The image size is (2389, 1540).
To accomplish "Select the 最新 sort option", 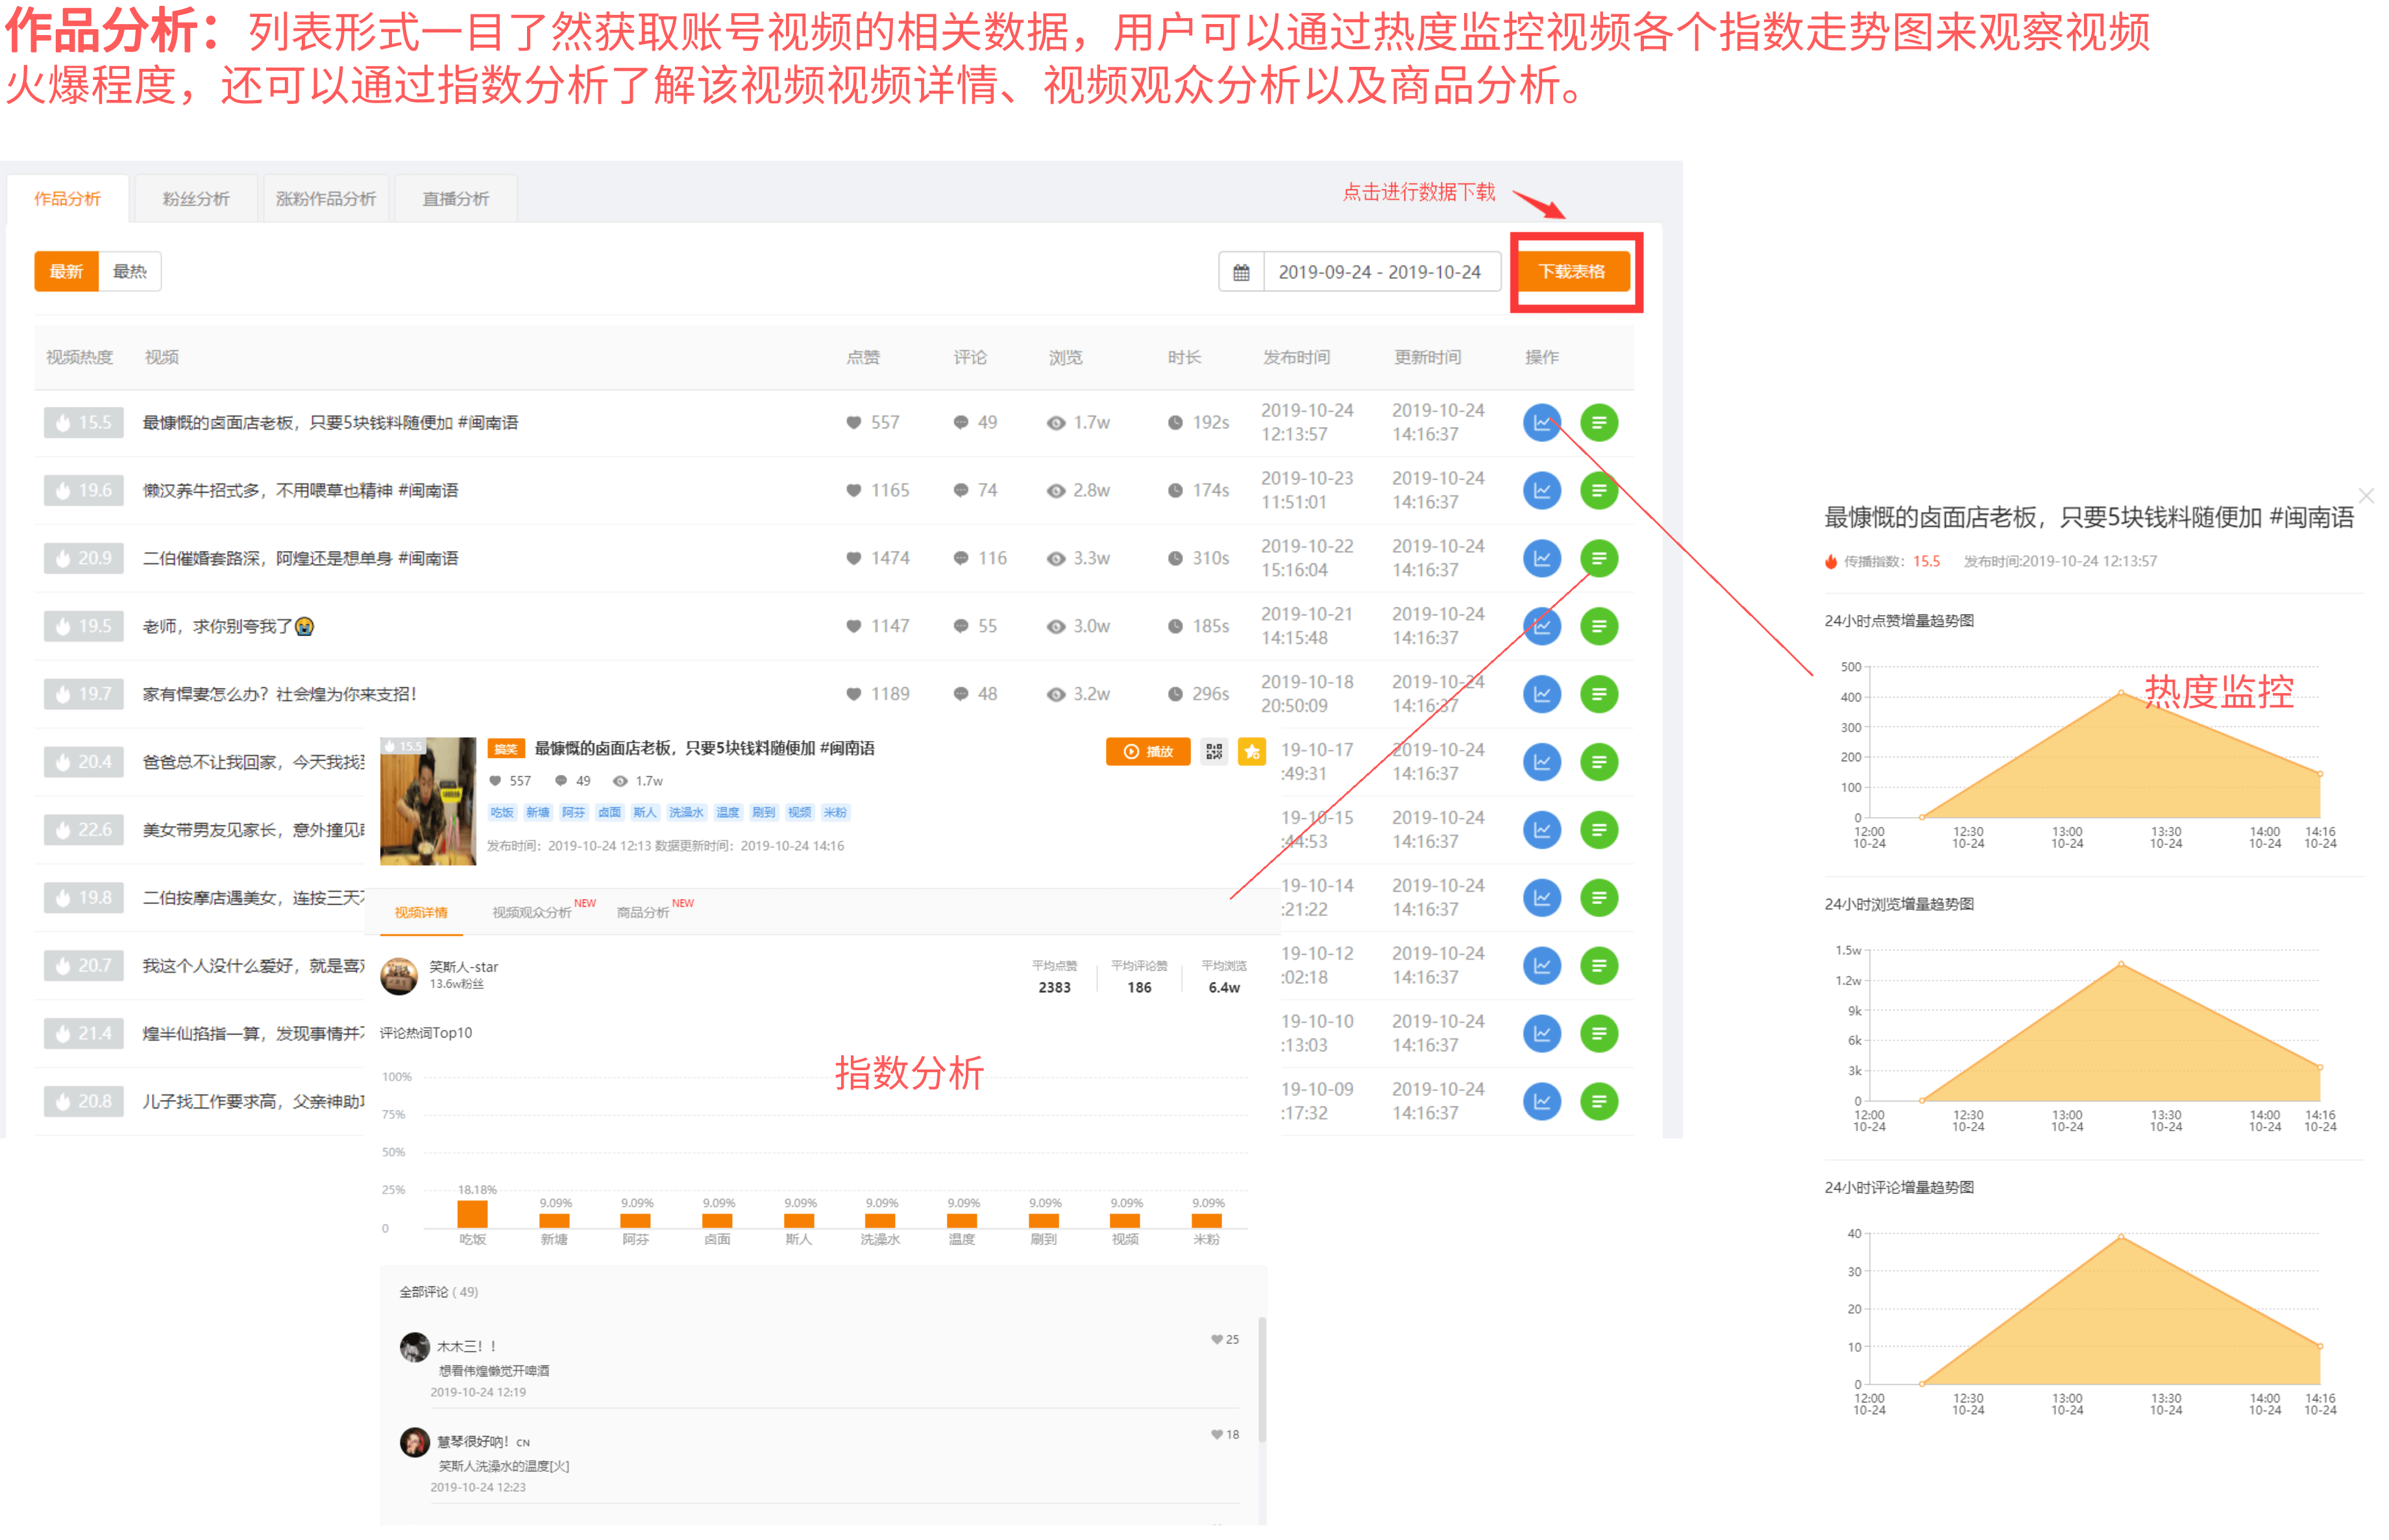I will click(66, 271).
